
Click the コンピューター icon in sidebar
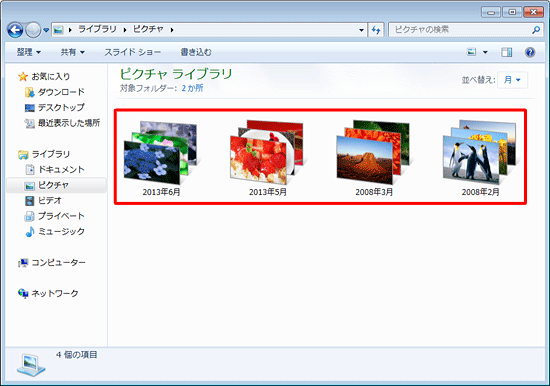click(23, 263)
